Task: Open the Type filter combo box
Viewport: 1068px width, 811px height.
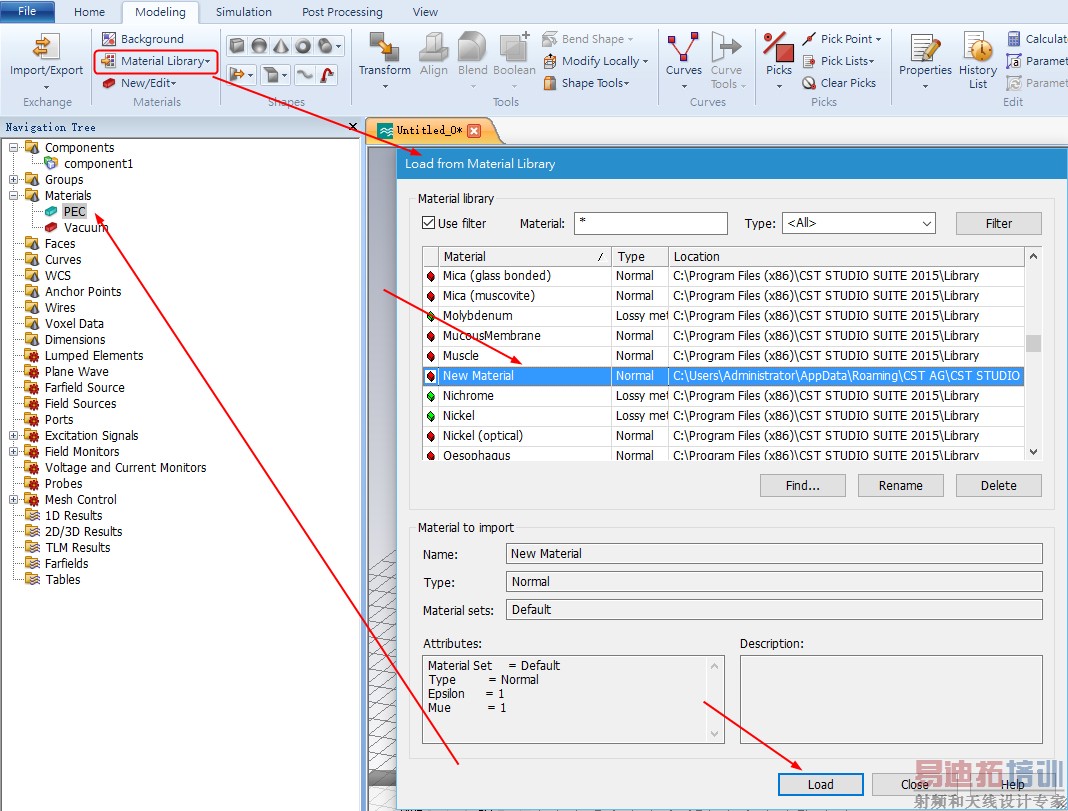Action: (858, 223)
